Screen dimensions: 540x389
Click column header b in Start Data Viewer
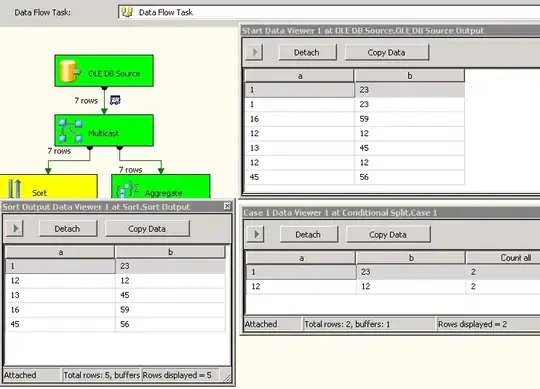coord(409,76)
